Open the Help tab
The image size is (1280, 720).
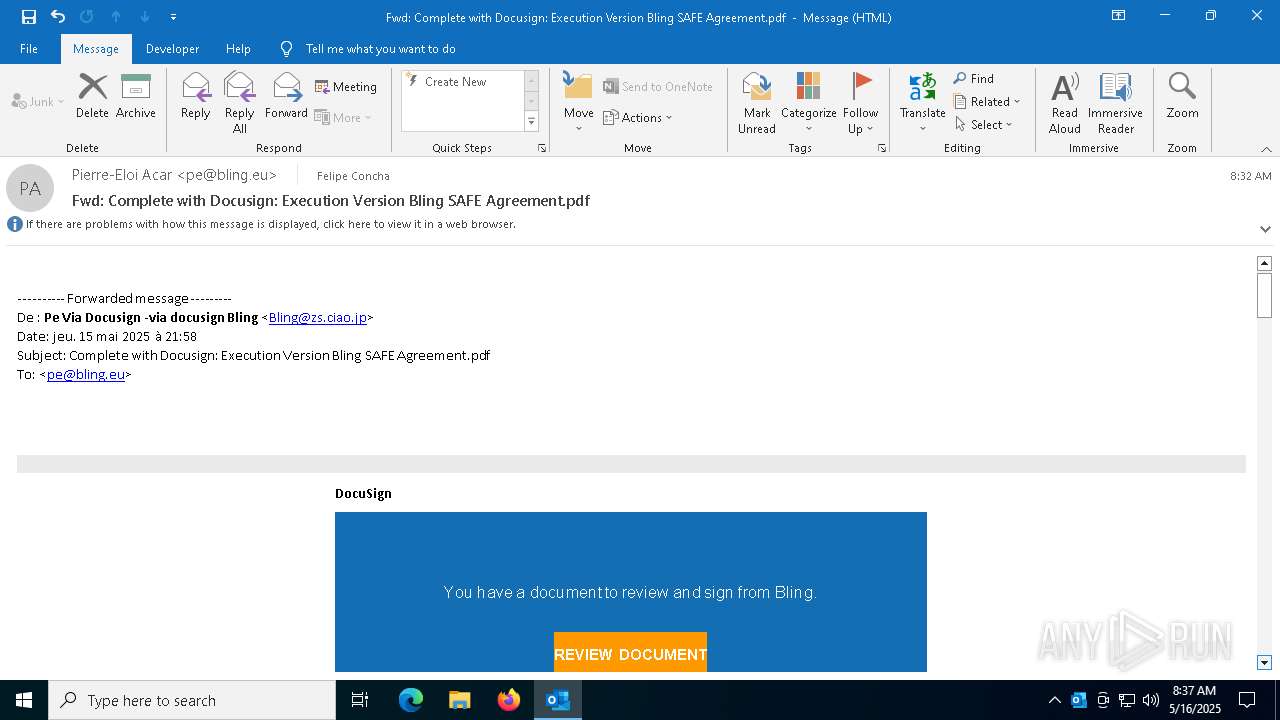[238, 48]
